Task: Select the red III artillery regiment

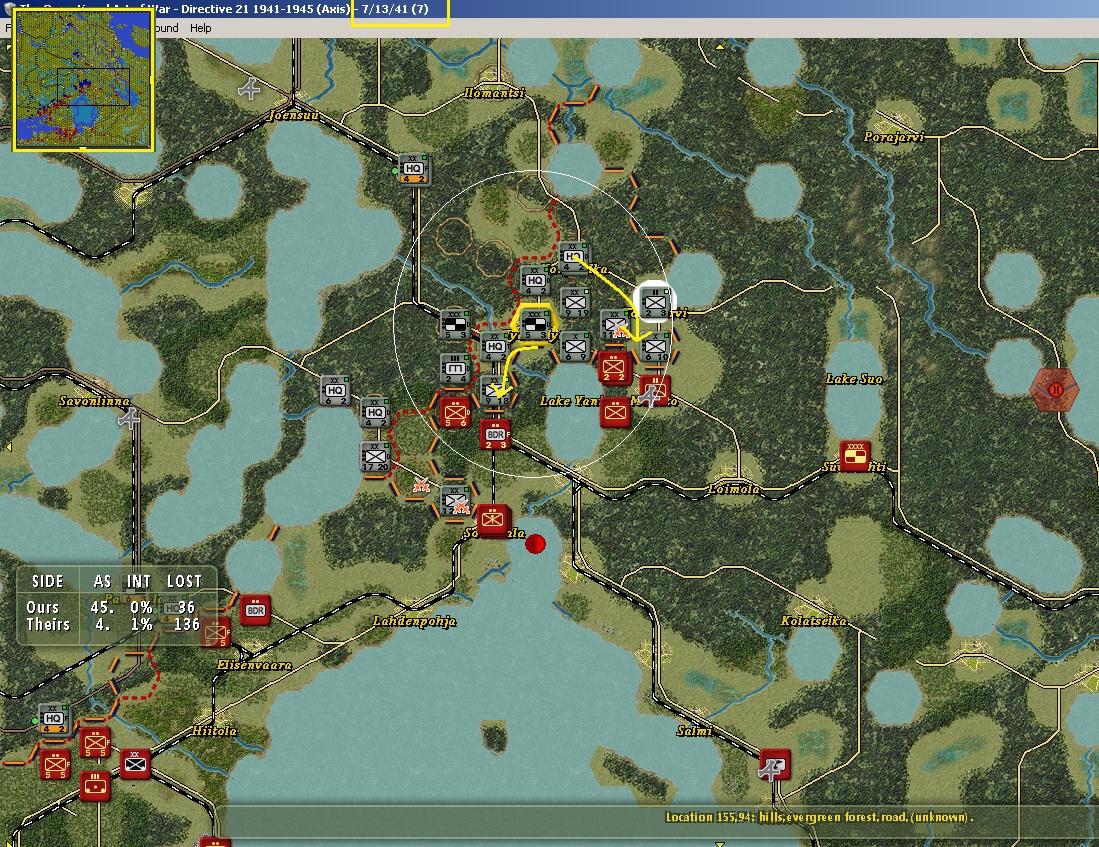Action: pyautogui.click(x=95, y=785)
